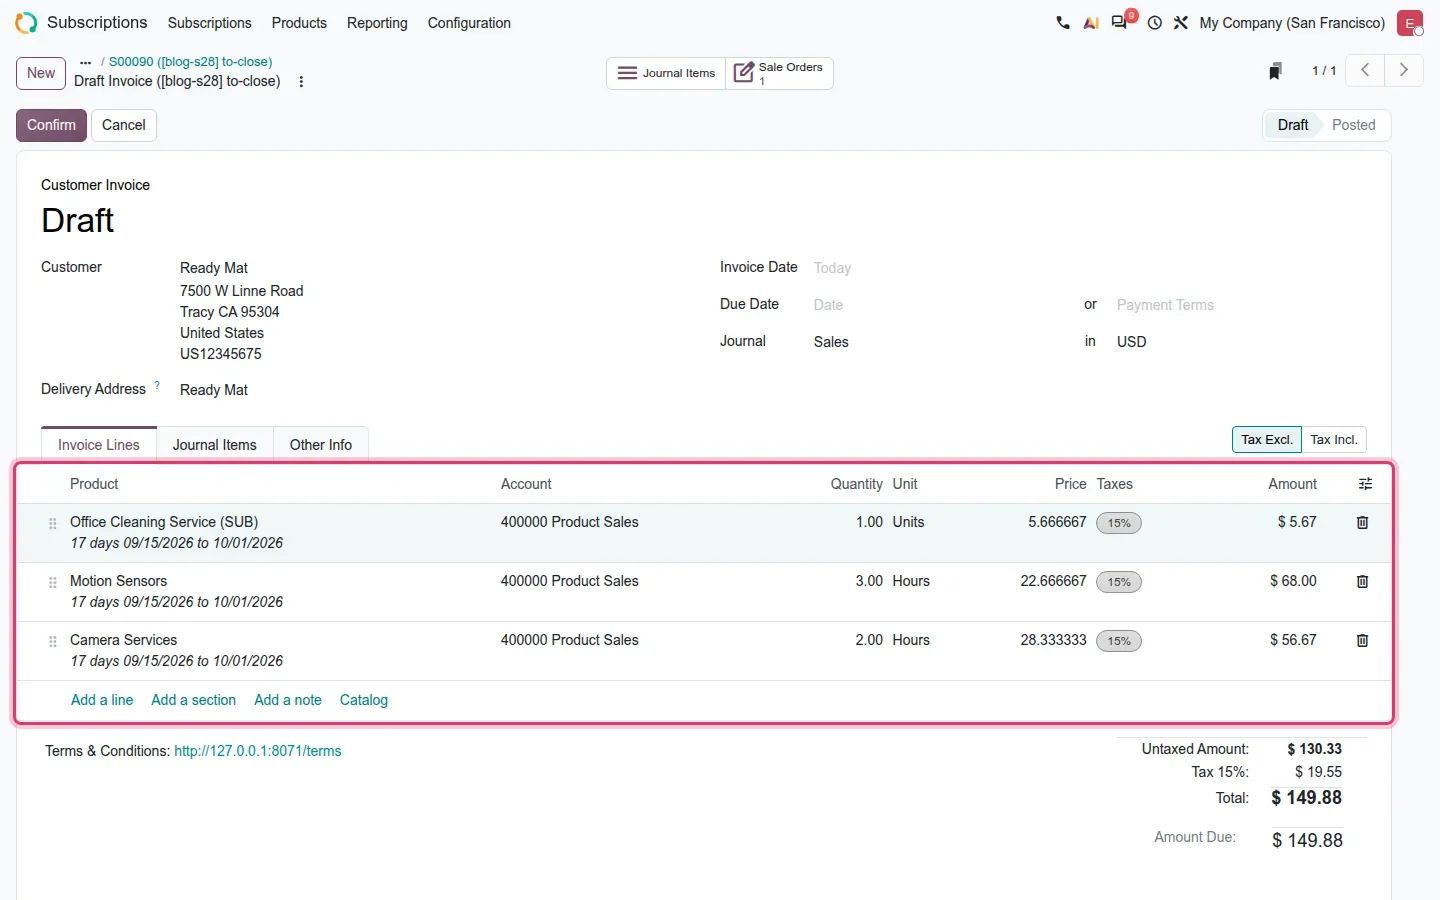
Task: Open the Products menu
Action: (299, 23)
